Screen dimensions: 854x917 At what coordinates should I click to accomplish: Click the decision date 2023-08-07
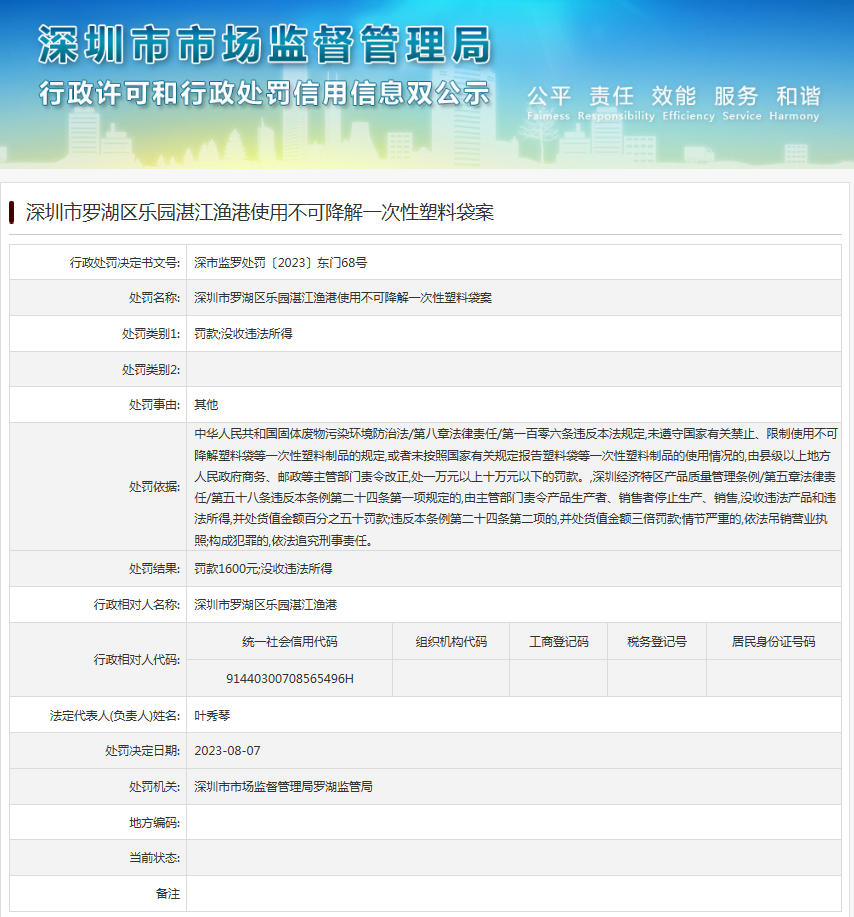tap(227, 750)
